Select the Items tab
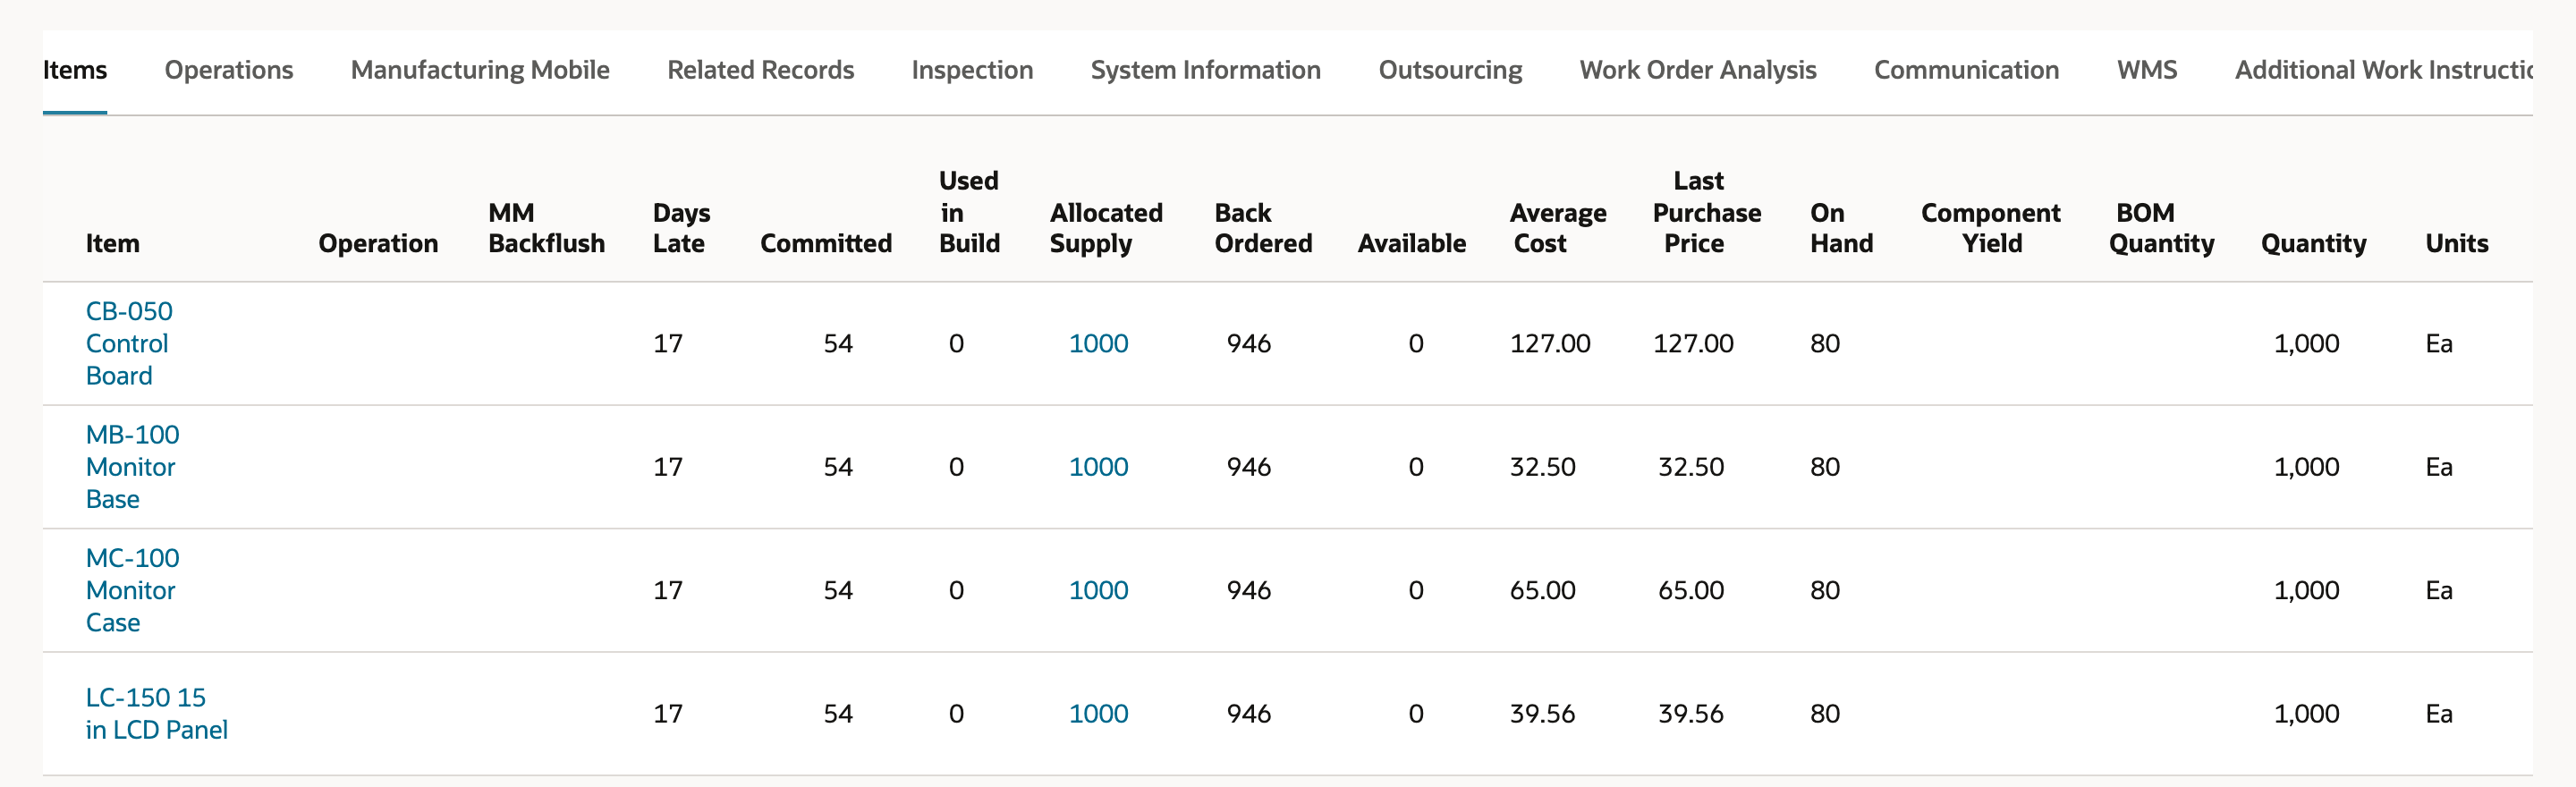Image resolution: width=2576 pixels, height=787 pixels. click(75, 70)
